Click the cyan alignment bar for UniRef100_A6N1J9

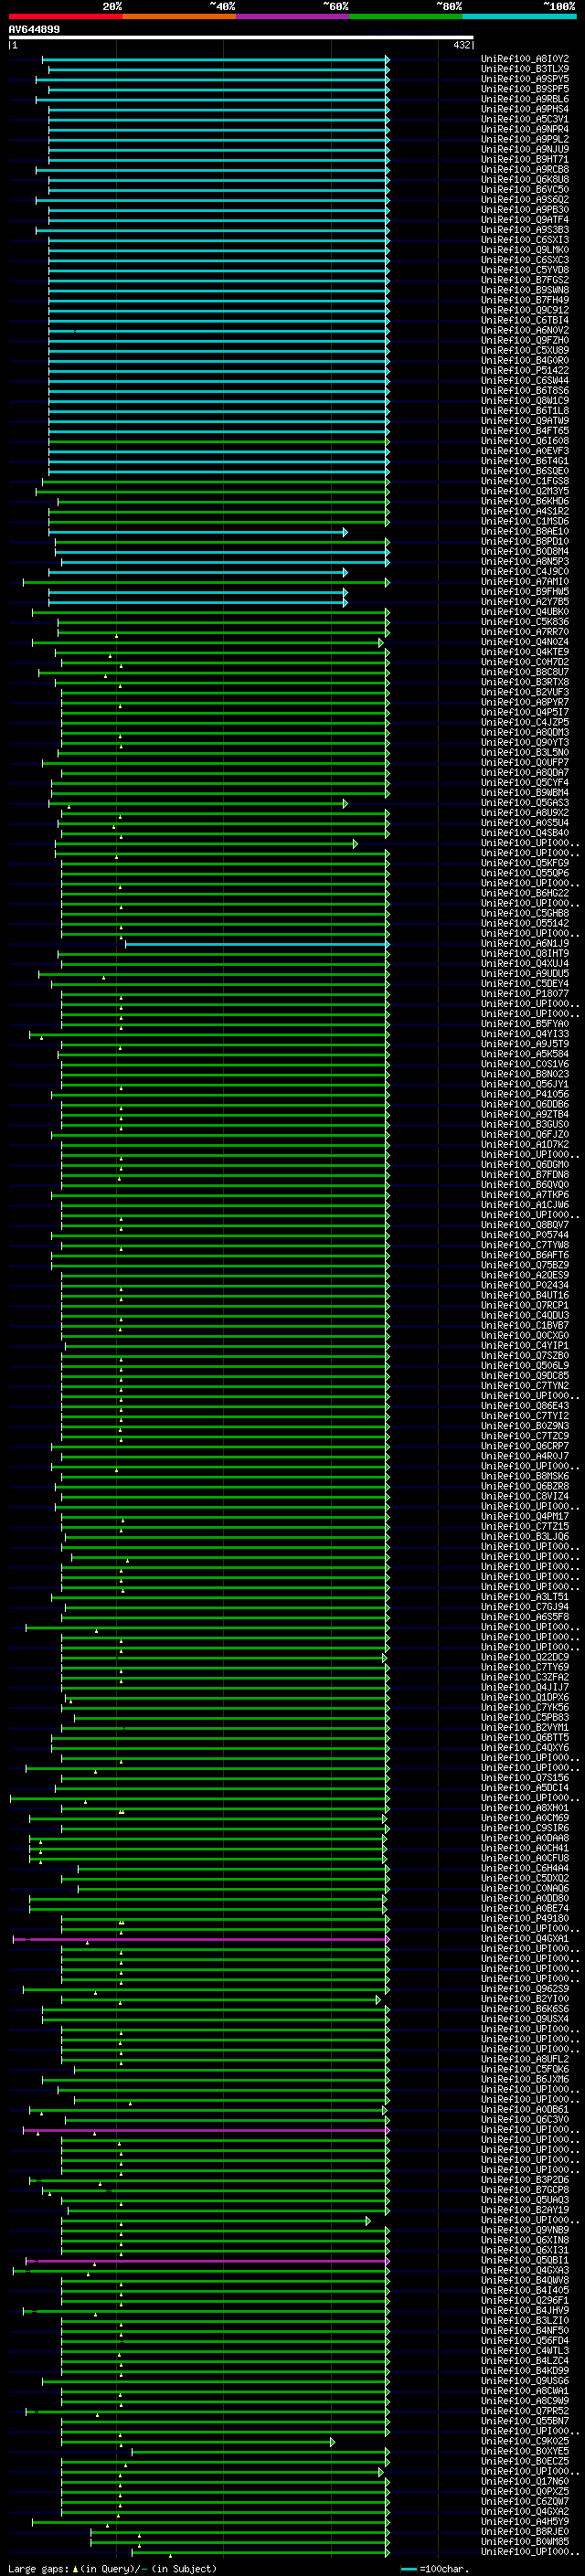pyautogui.click(x=257, y=944)
